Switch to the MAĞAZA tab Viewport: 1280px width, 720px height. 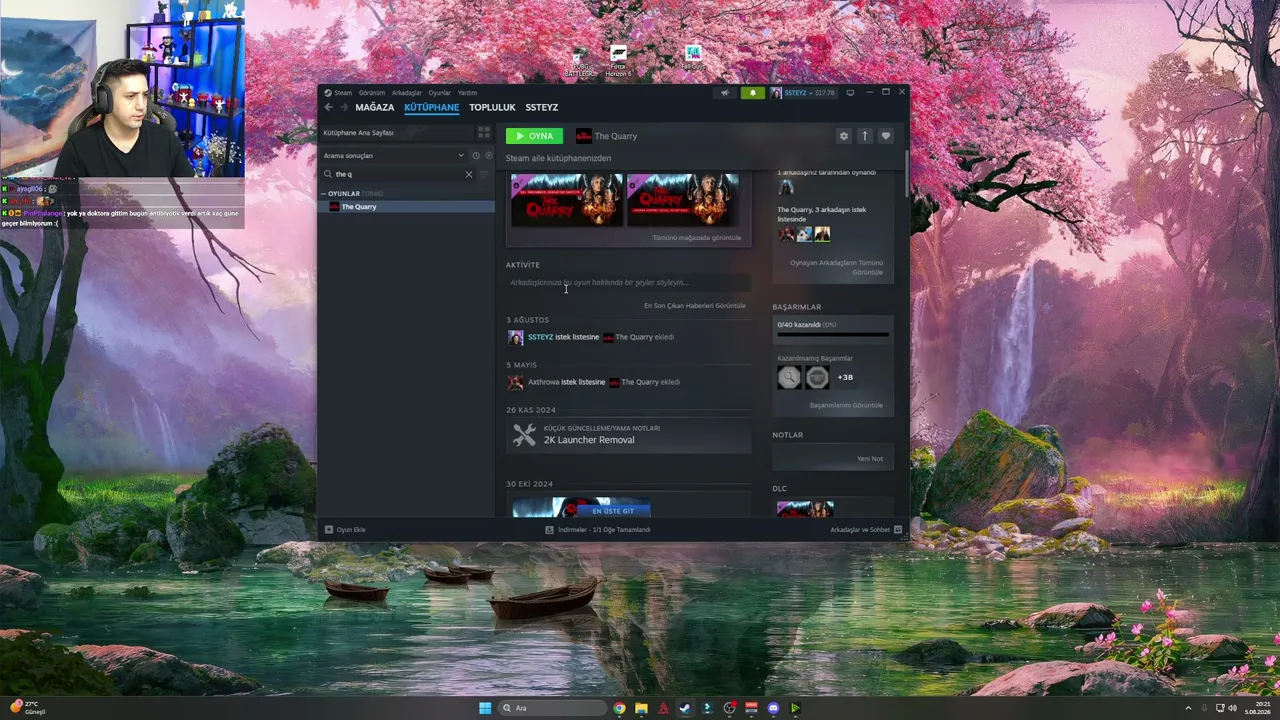[x=375, y=107]
